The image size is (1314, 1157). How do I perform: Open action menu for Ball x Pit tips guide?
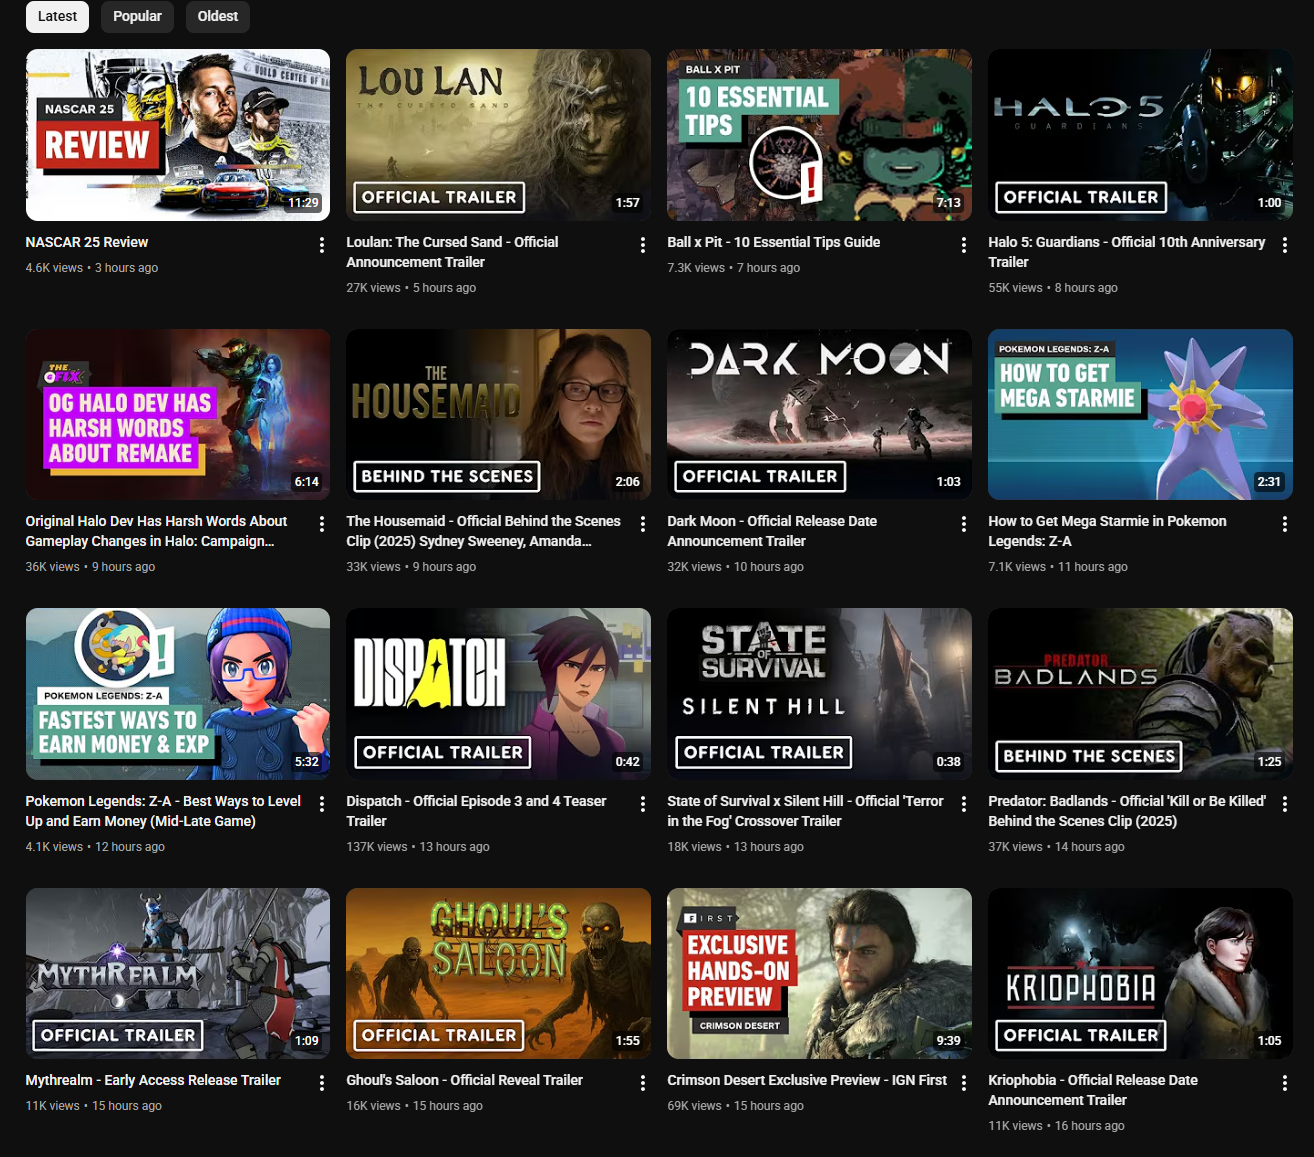(964, 245)
